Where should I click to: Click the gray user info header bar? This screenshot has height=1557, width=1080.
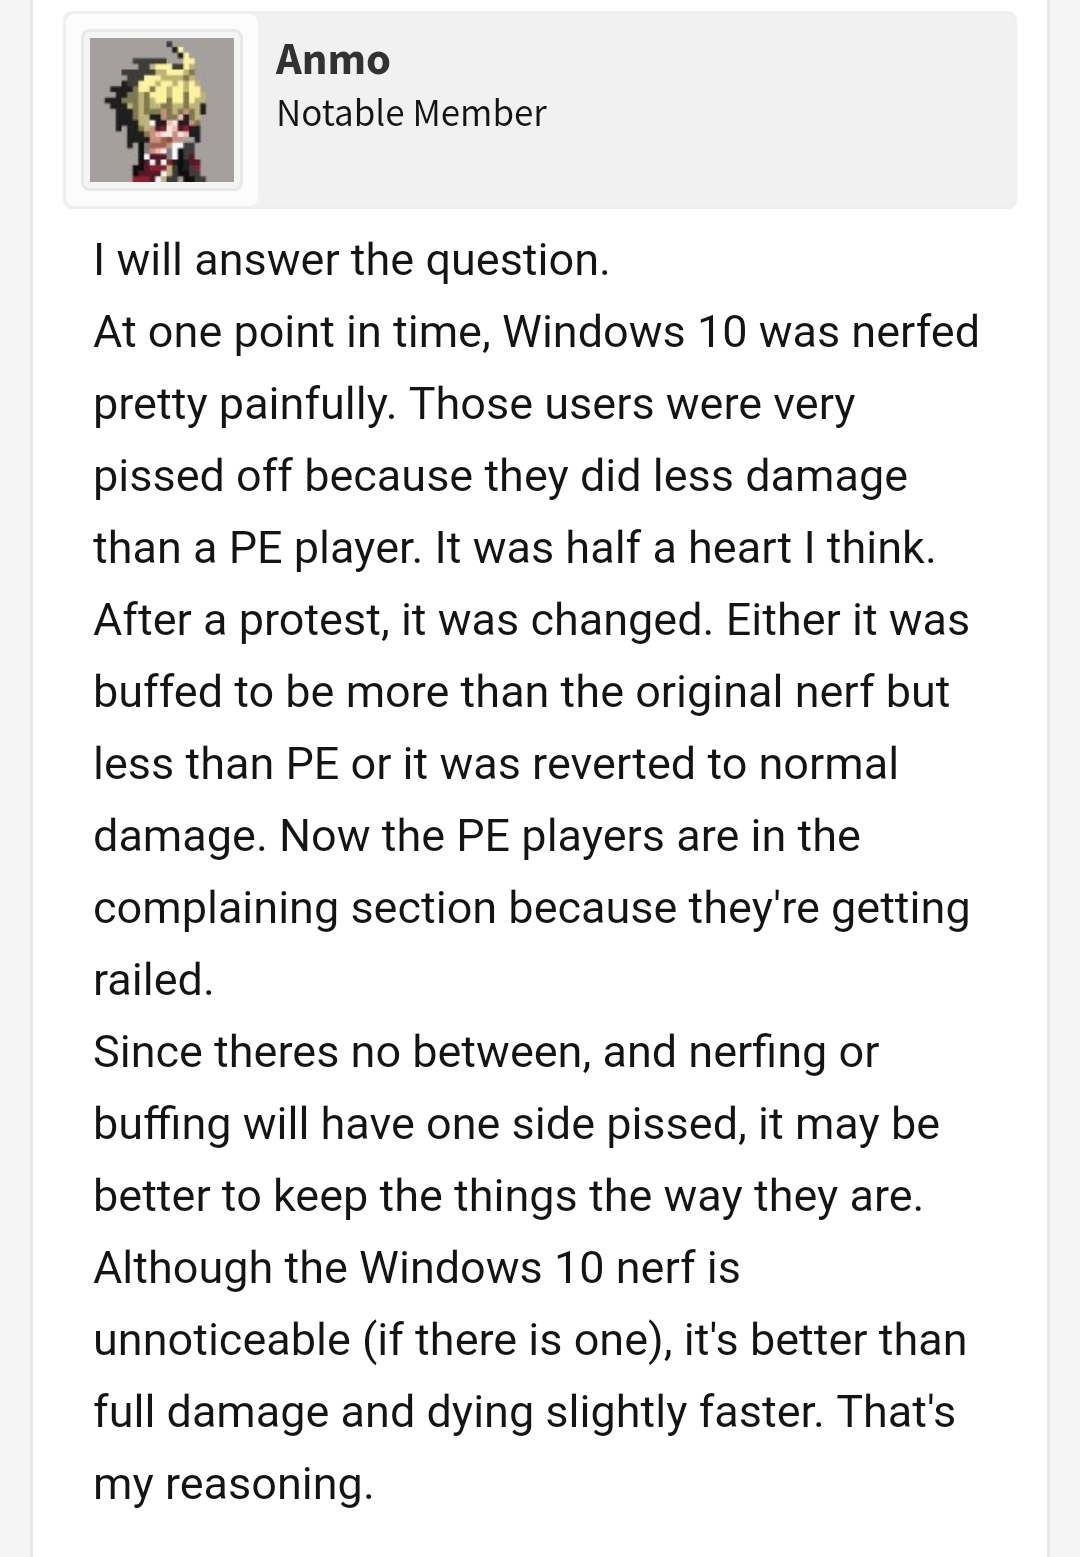click(540, 110)
